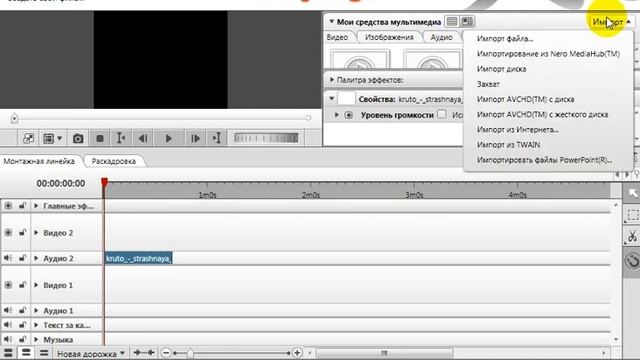
Task: Mute the Текст за ка... track
Action: (8, 325)
